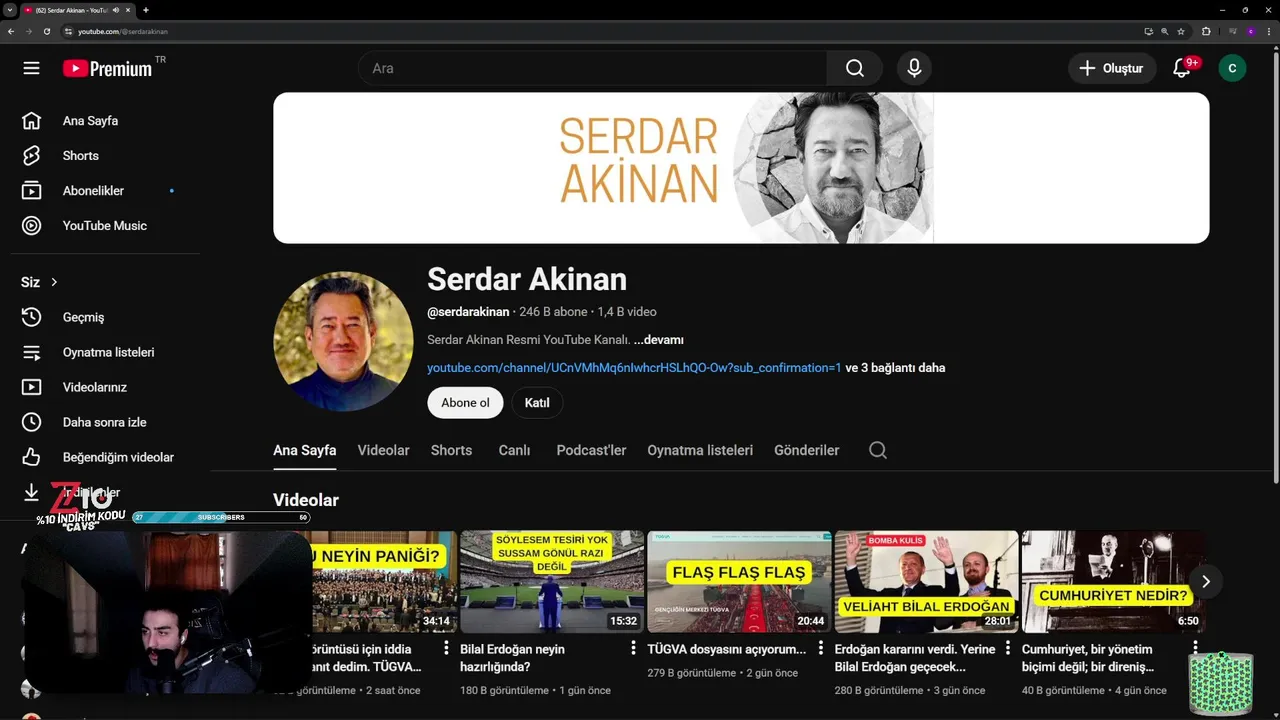Screen dimensions: 1280x720
Task: Open options for Bilal Erdoğan neyin video
Action: [x=633, y=649]
